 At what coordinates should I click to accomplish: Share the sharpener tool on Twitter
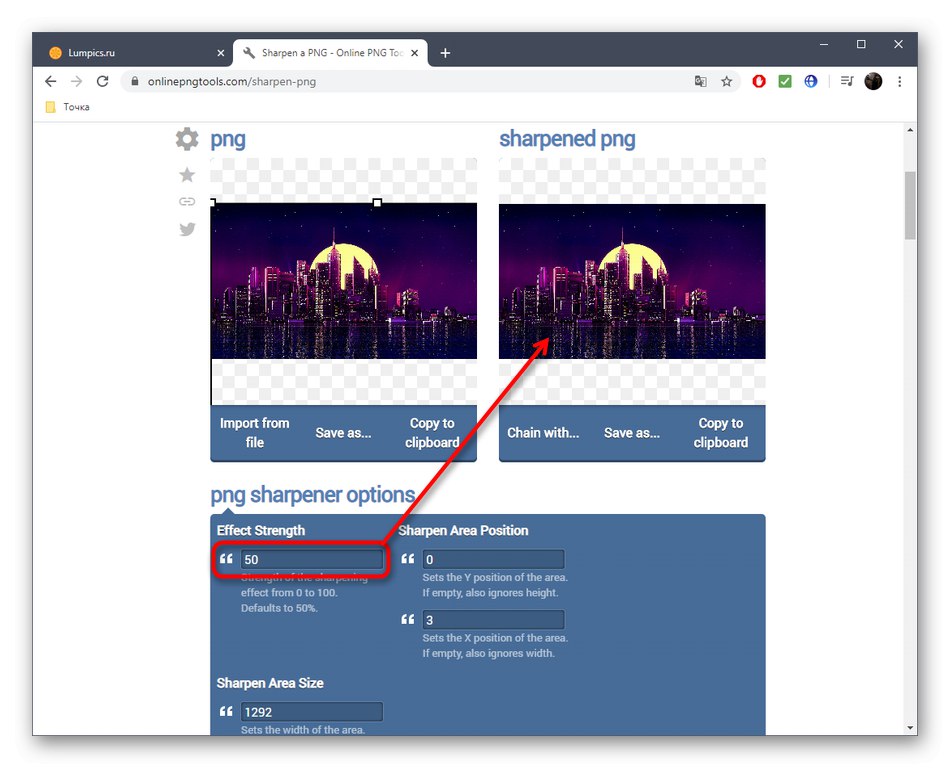[186, 229]
